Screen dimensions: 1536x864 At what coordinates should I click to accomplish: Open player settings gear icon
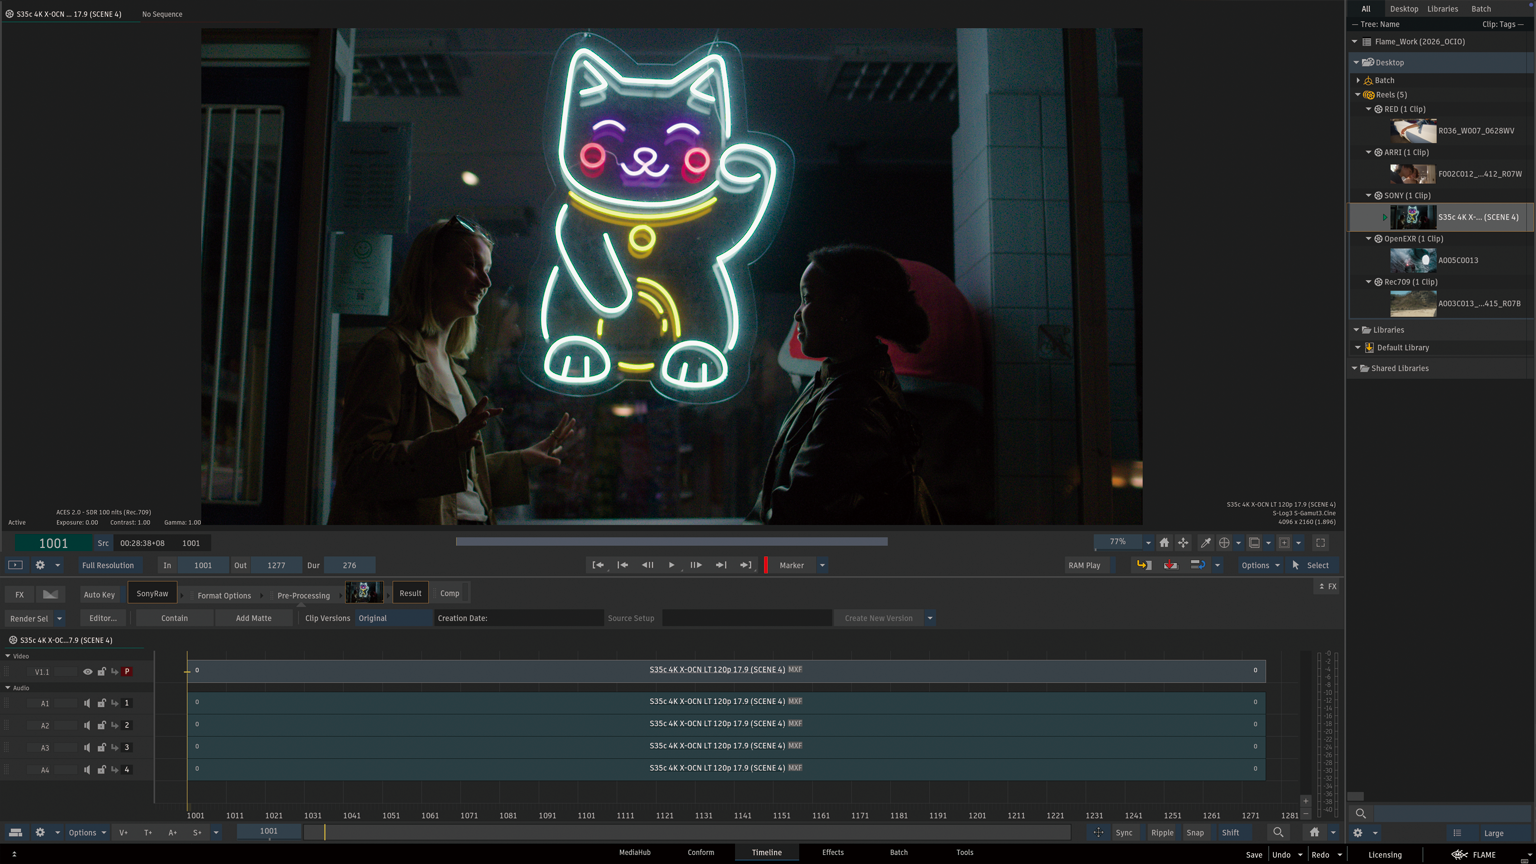40,565
